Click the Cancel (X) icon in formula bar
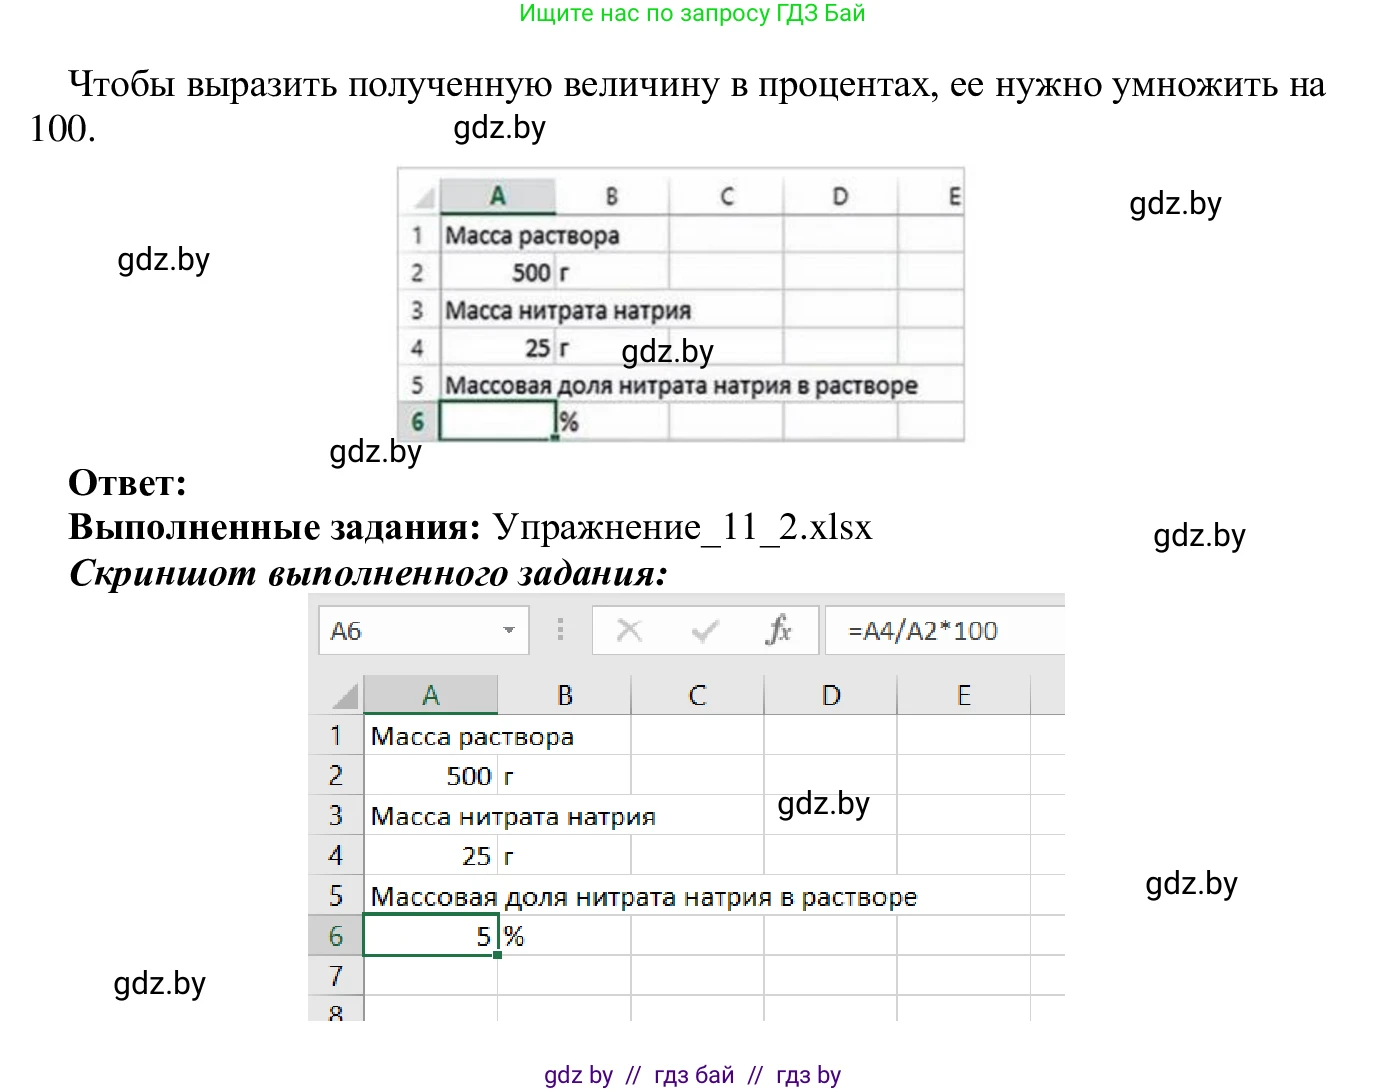This screenshot has width=1388, height=1092. [x=628, y=630]
